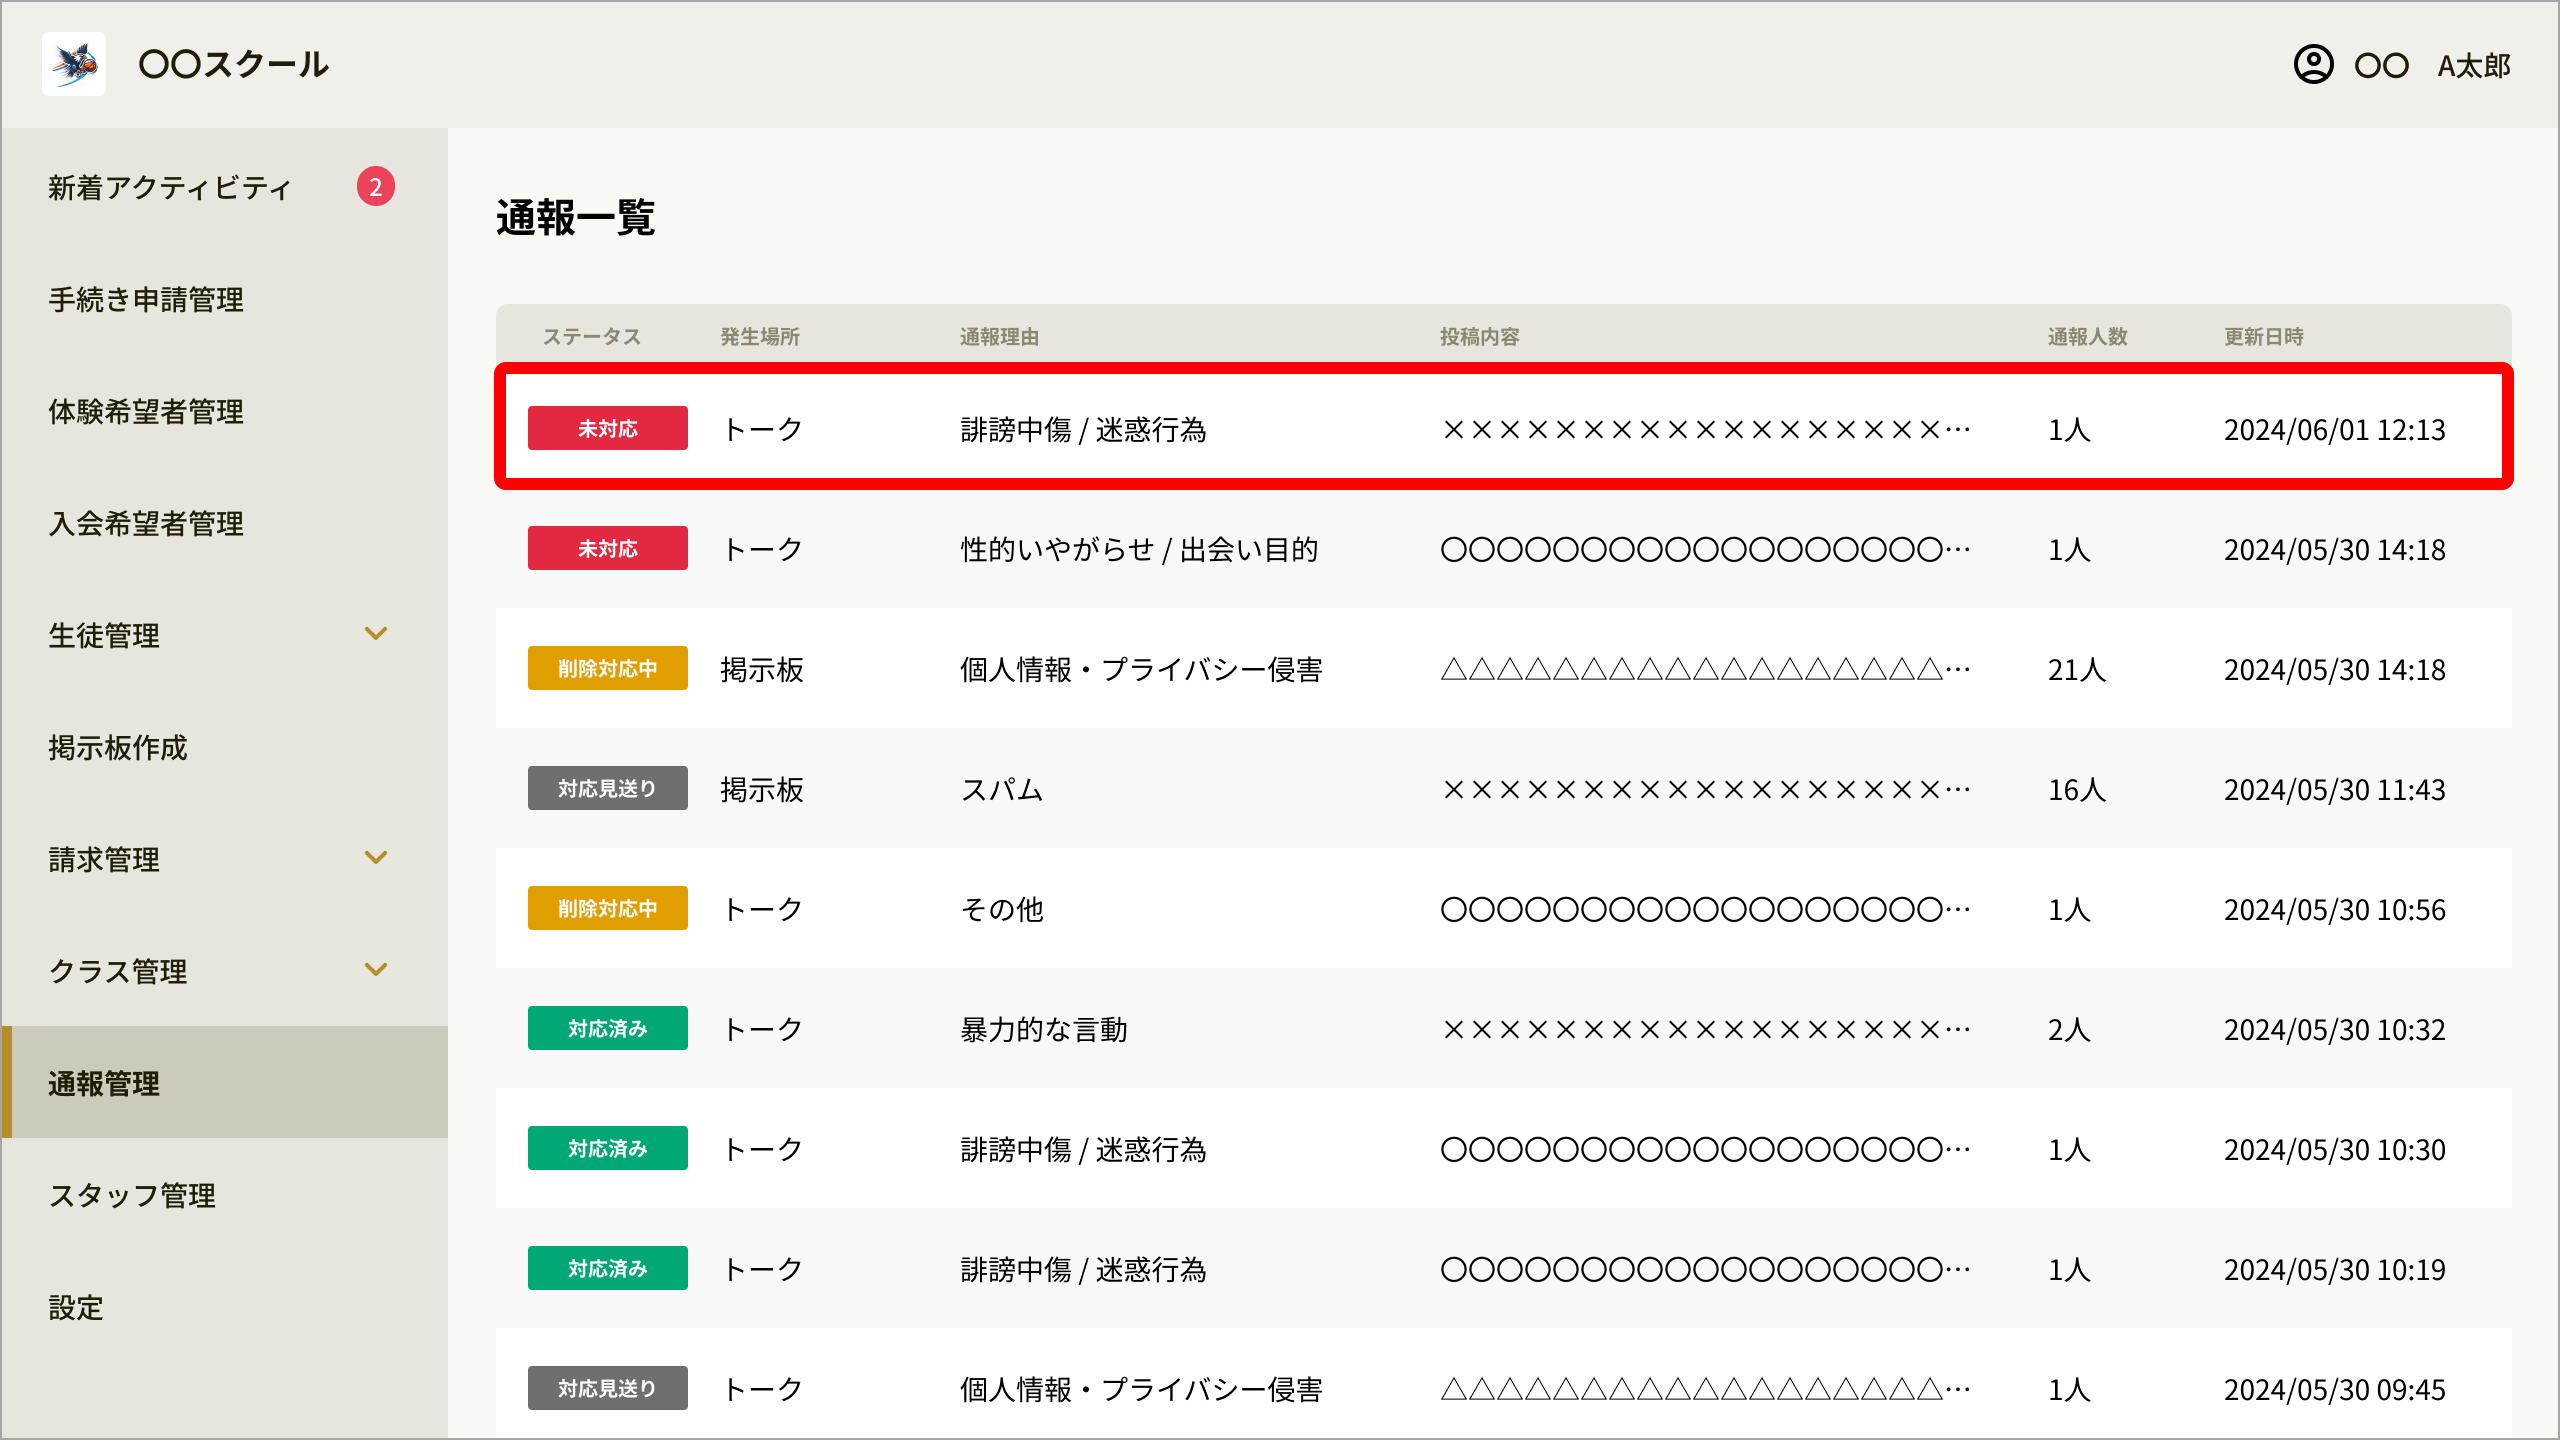The width and height of the screenshot is (2560, 1440).
Task: Click the school logo icon
Action: pyautogui.click(x=74, y=64)
